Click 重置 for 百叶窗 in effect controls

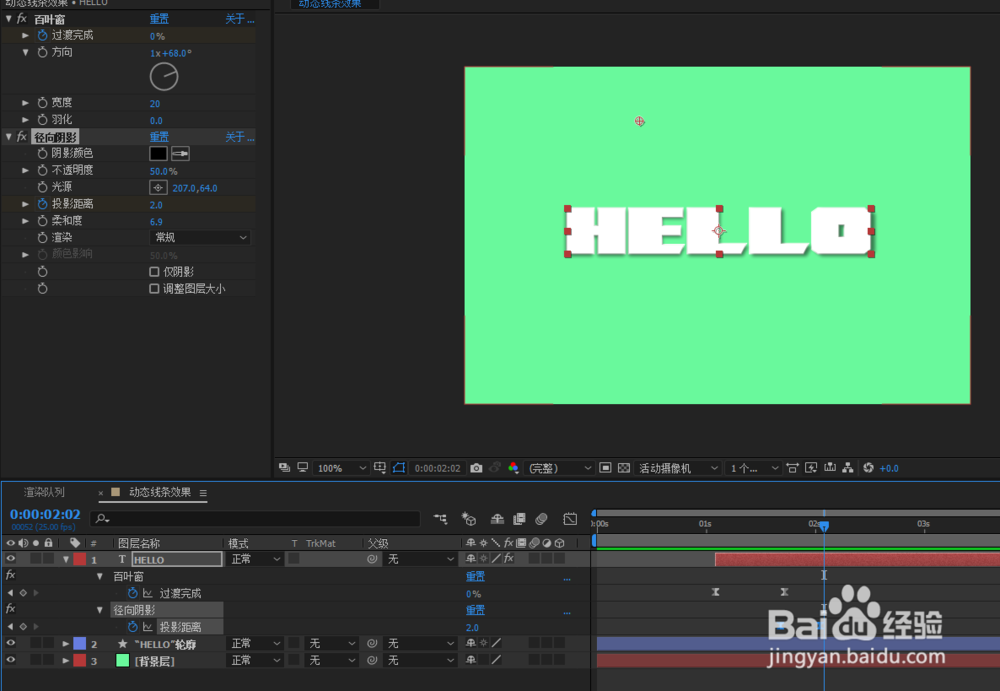pos(159,19)
